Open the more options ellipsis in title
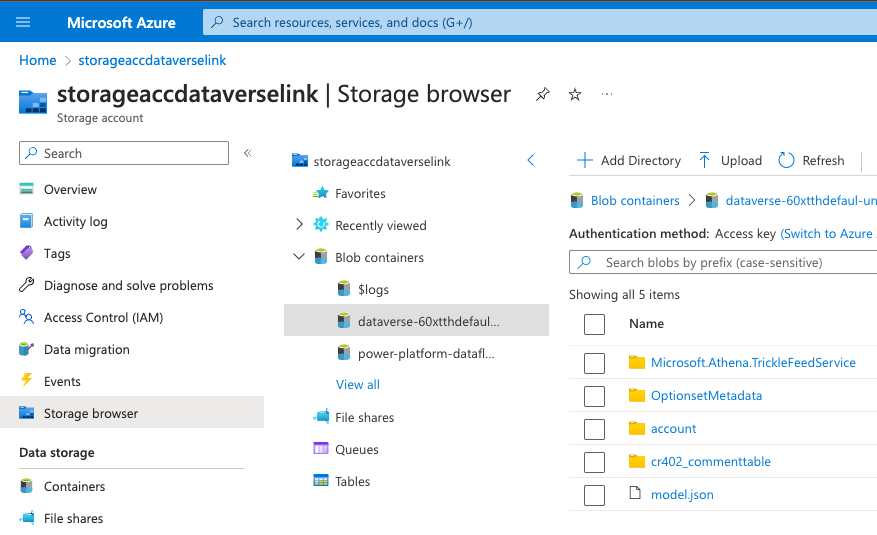 coord(607,94)
